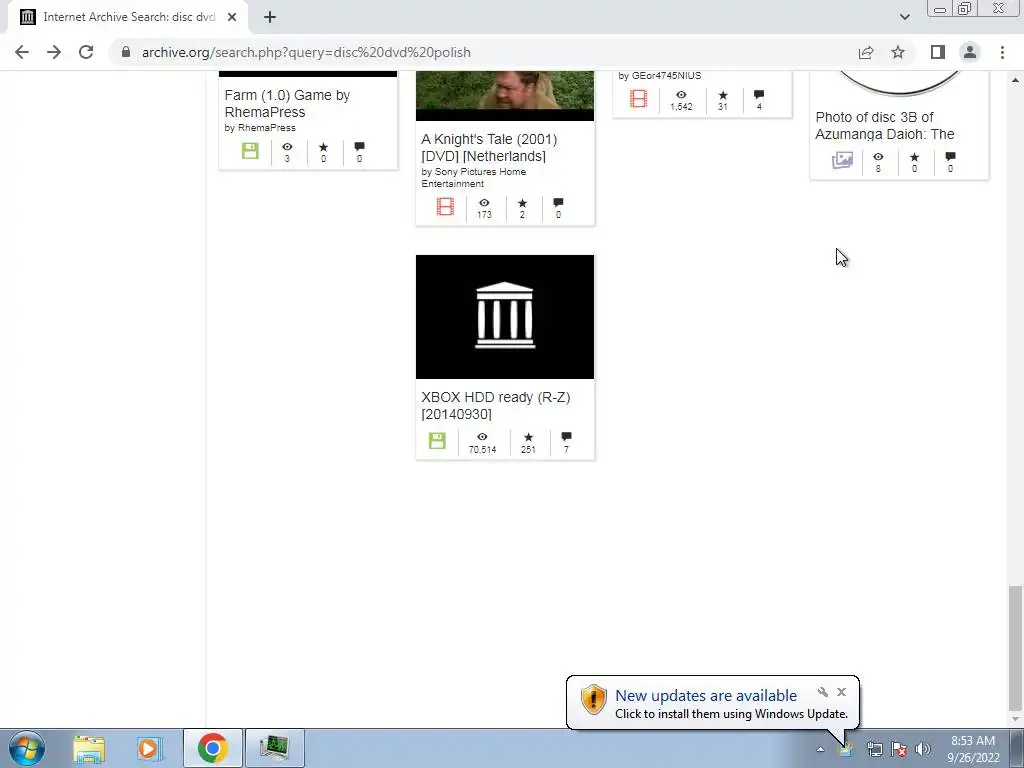Open Photo of disc 3B of Azumanga Daioh
Image resolution: width=1024 pixels, height=768 pixels.
pos(885,125)
